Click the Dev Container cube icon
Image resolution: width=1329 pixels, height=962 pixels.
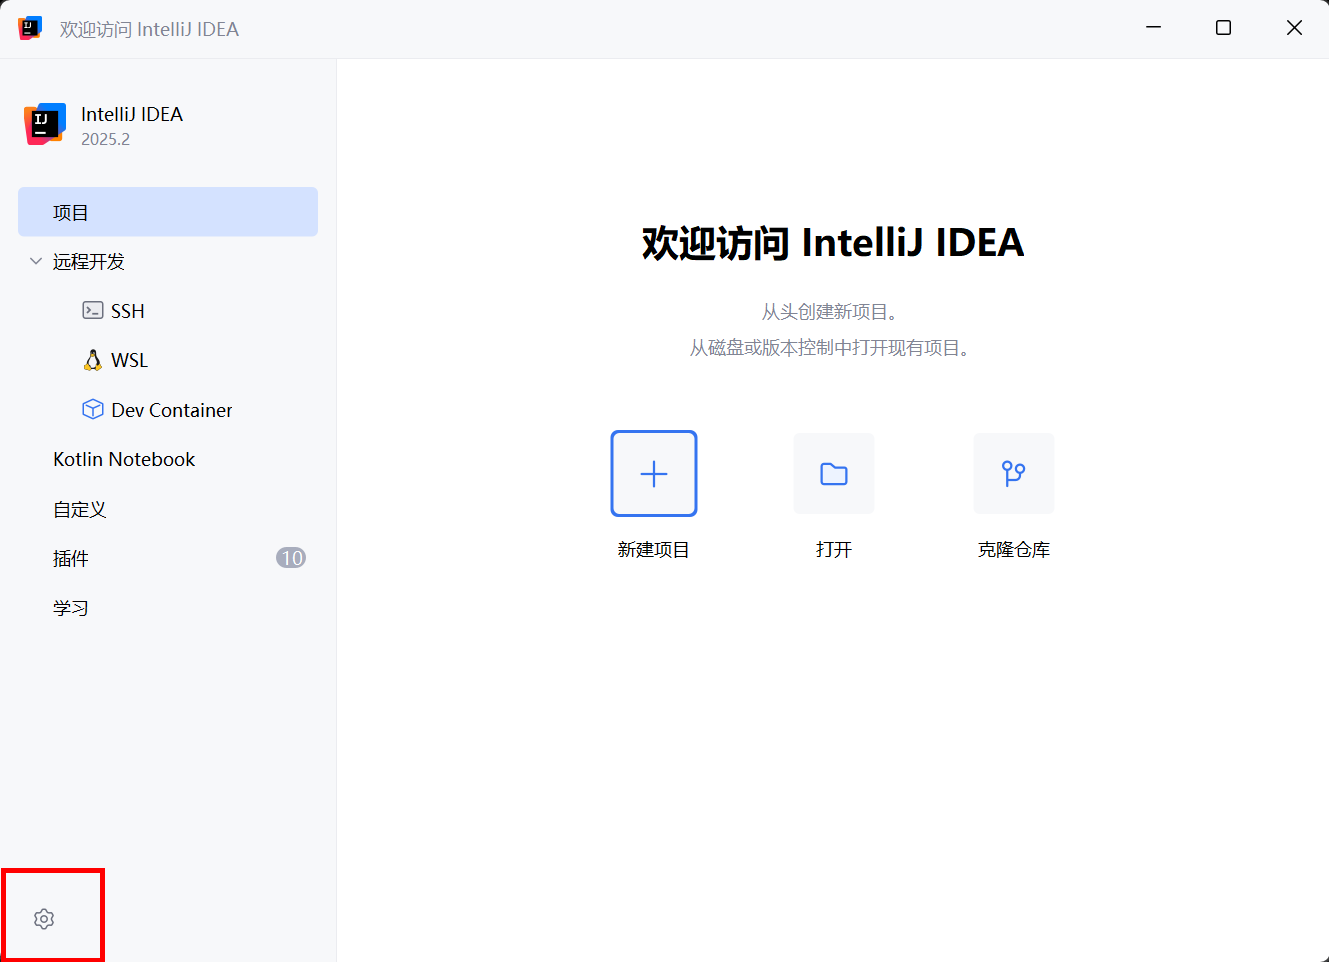[x=93, y=409]
